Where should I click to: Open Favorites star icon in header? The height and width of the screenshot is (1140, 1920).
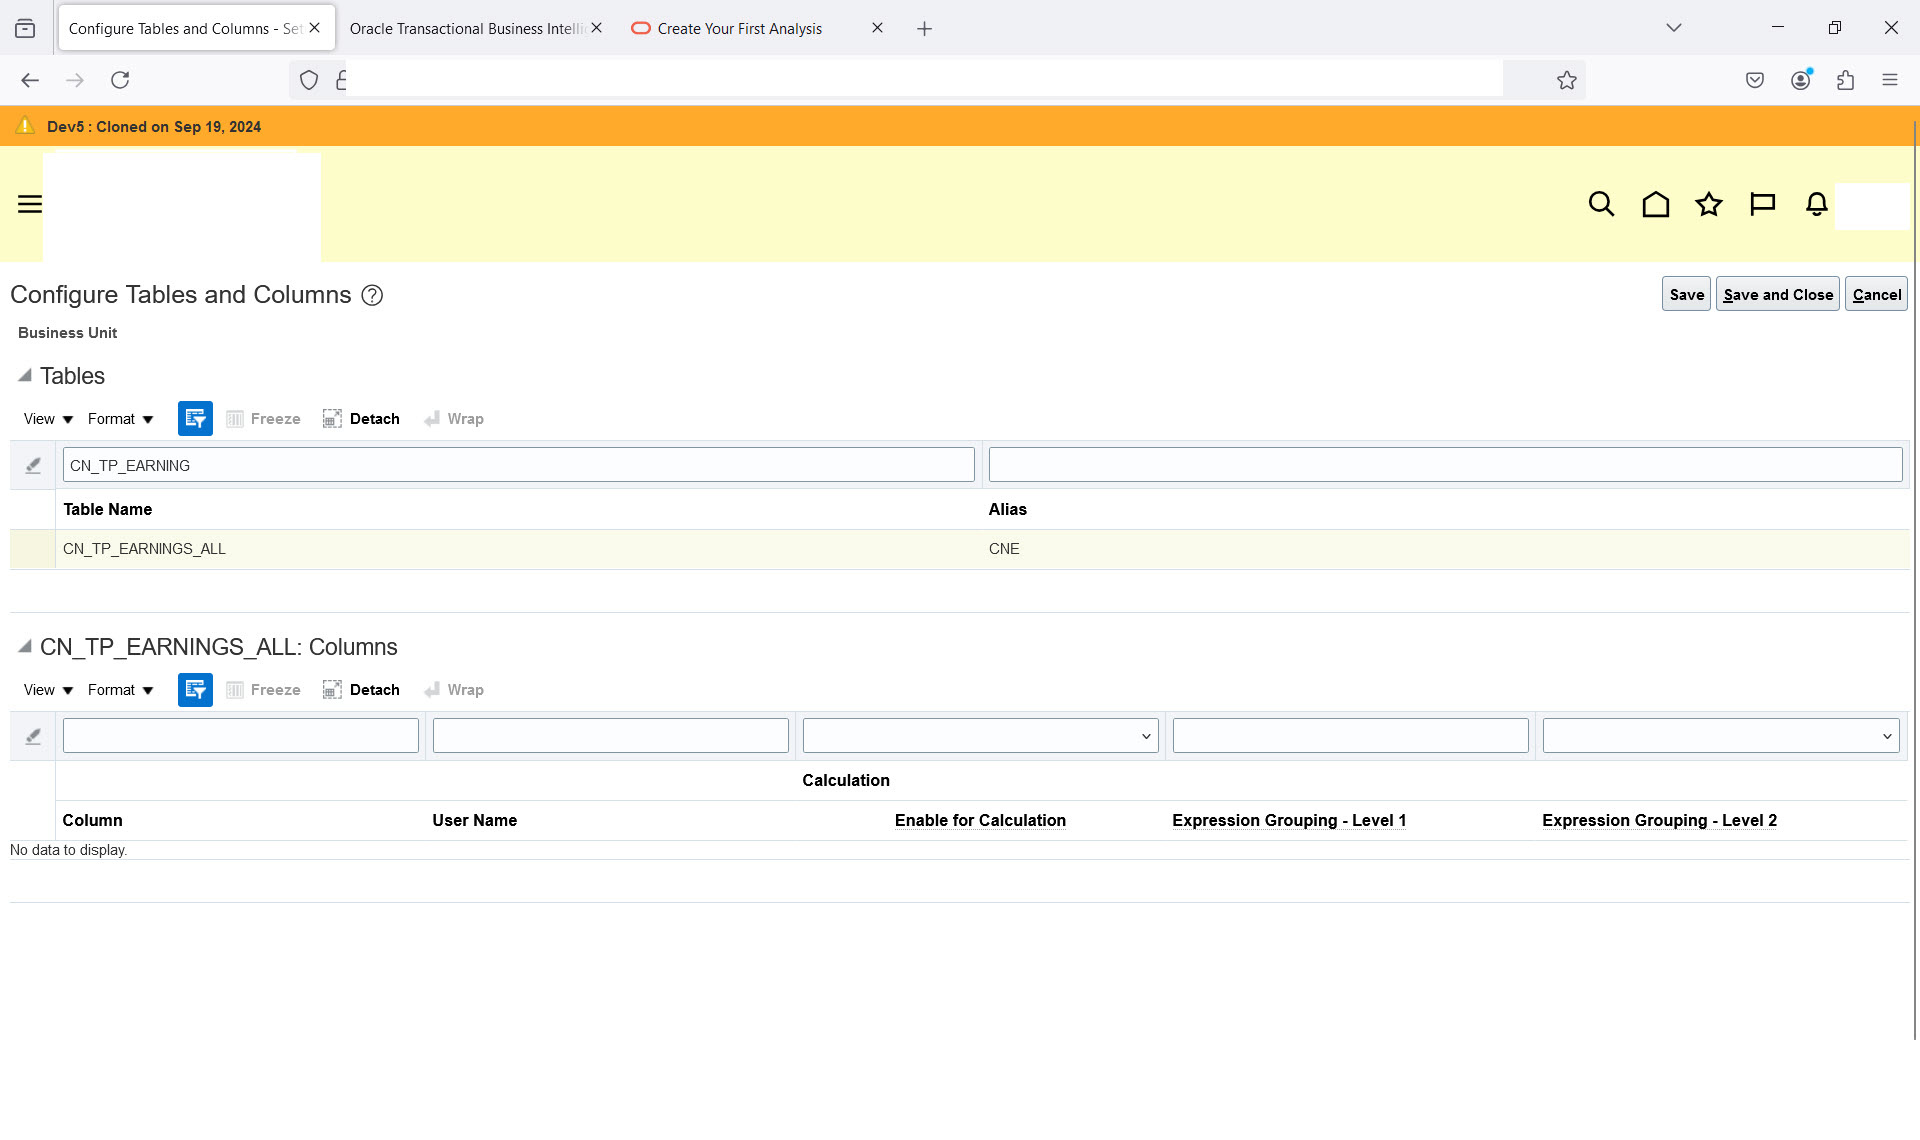[1709, 204]
